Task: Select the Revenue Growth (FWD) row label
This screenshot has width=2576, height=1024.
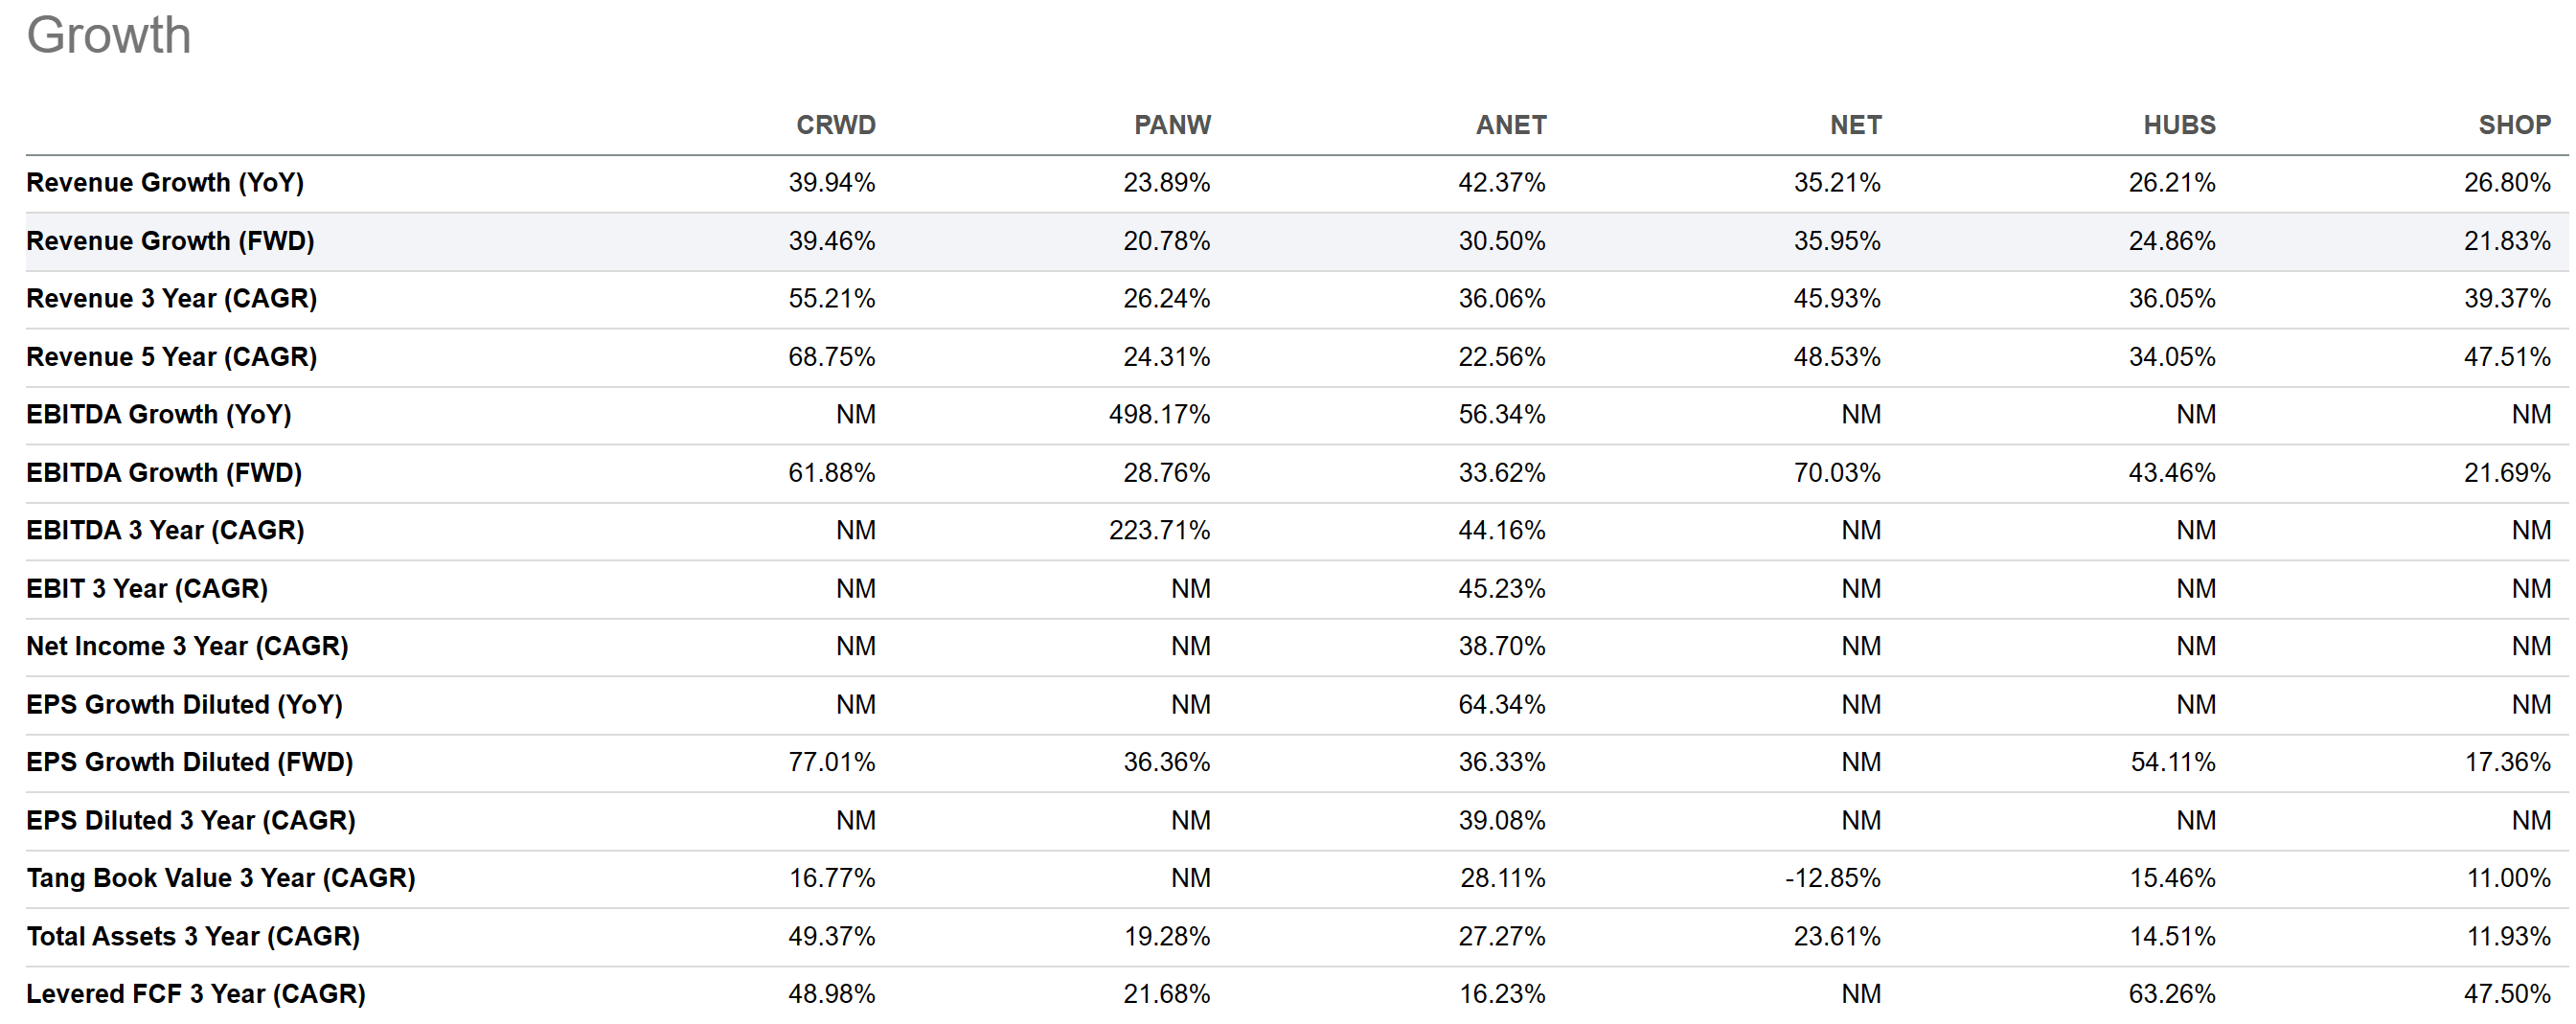Action: pyautogui.click(x=170, y=241)
